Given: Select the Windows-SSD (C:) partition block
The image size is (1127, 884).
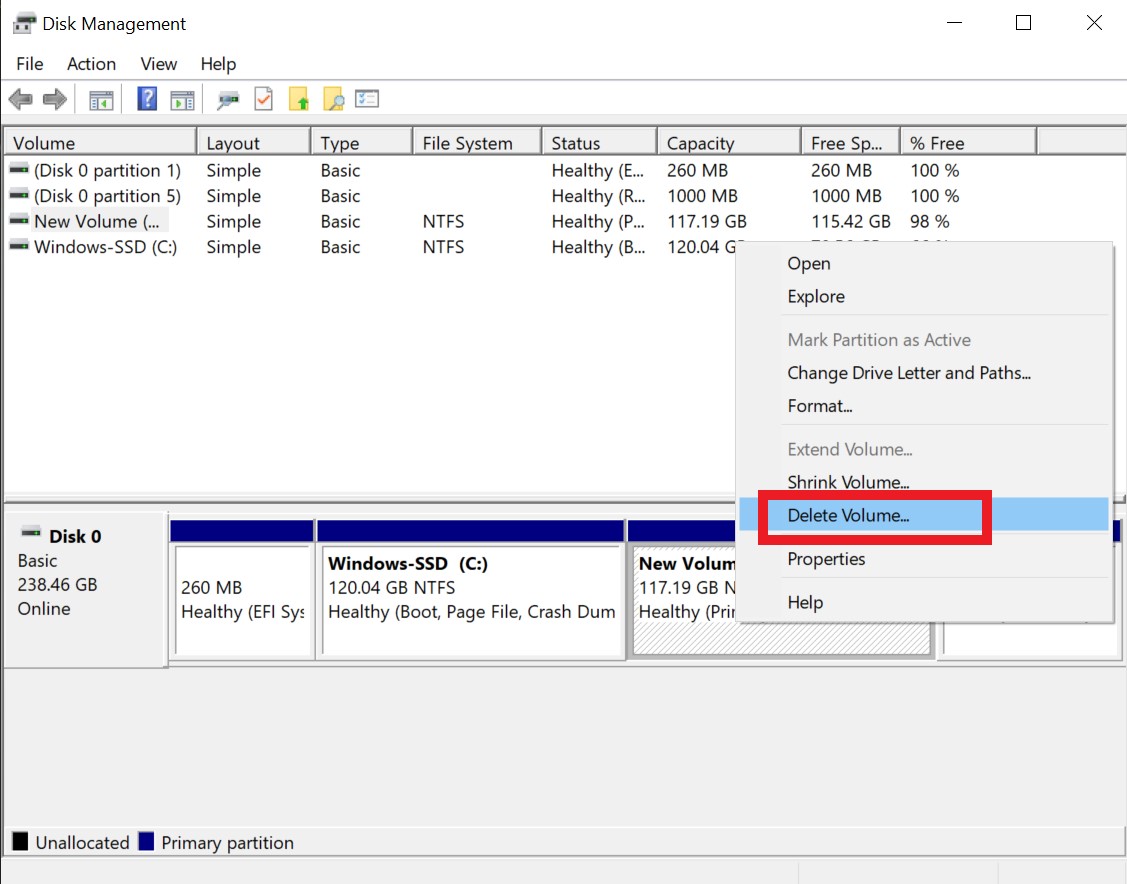Looking at the screenshot, I should pyautogui.click(x=470, y=600).
